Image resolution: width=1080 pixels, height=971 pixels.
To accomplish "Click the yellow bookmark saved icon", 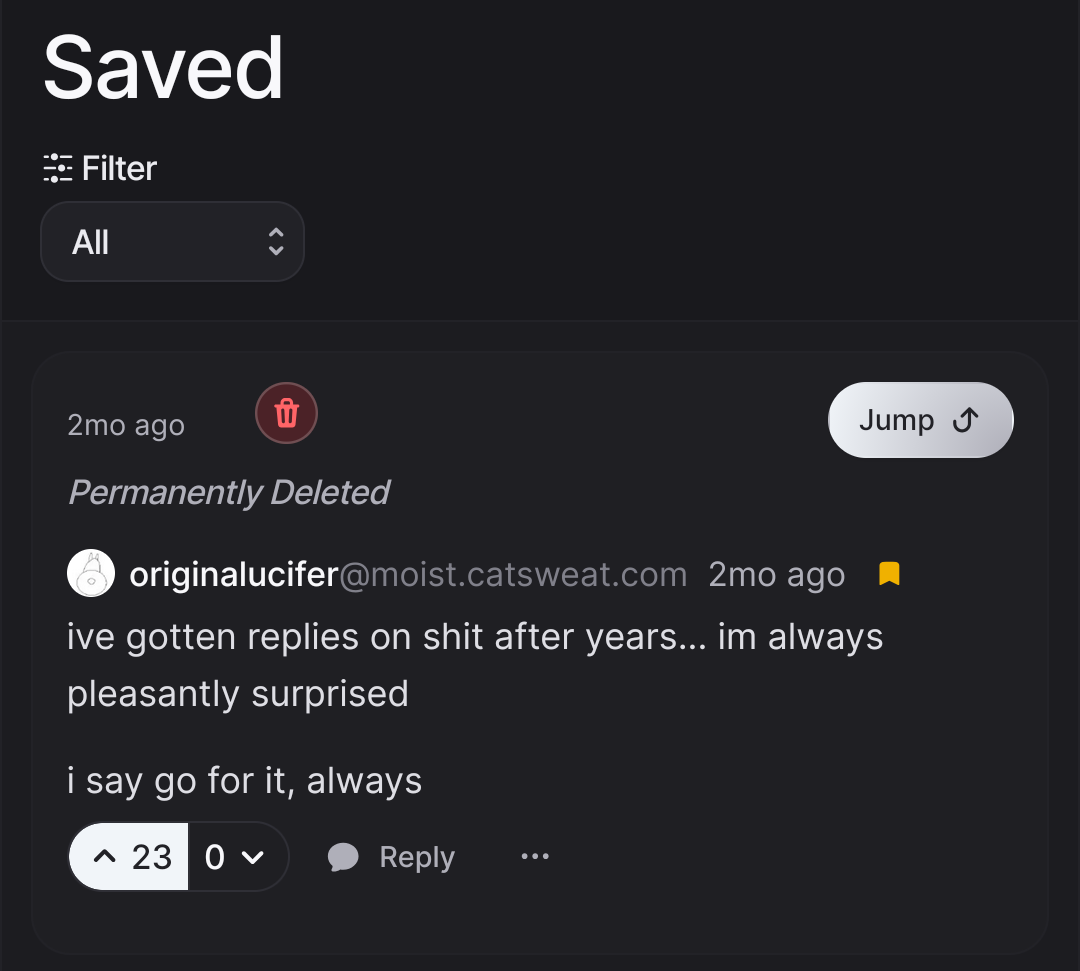I will [889, 574].
